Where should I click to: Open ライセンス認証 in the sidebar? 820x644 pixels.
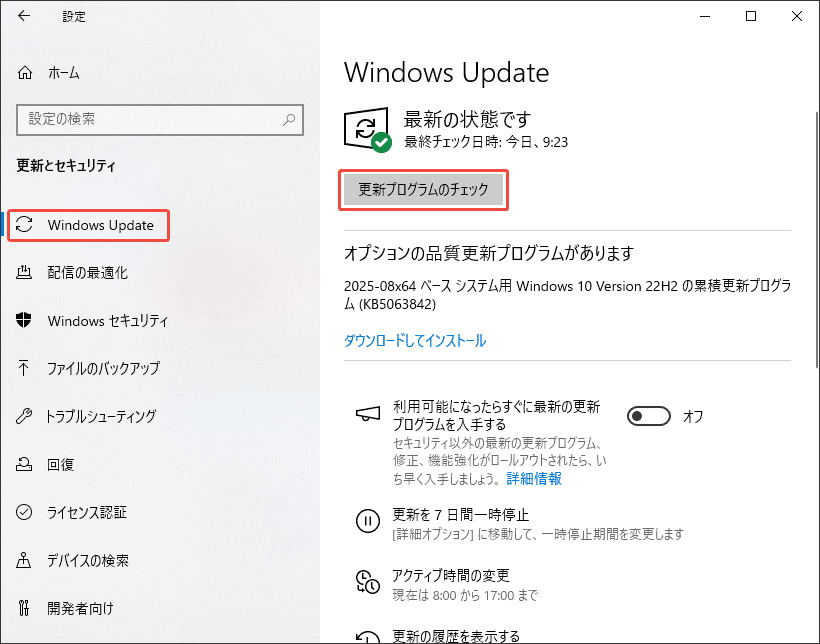coord(87,513)
